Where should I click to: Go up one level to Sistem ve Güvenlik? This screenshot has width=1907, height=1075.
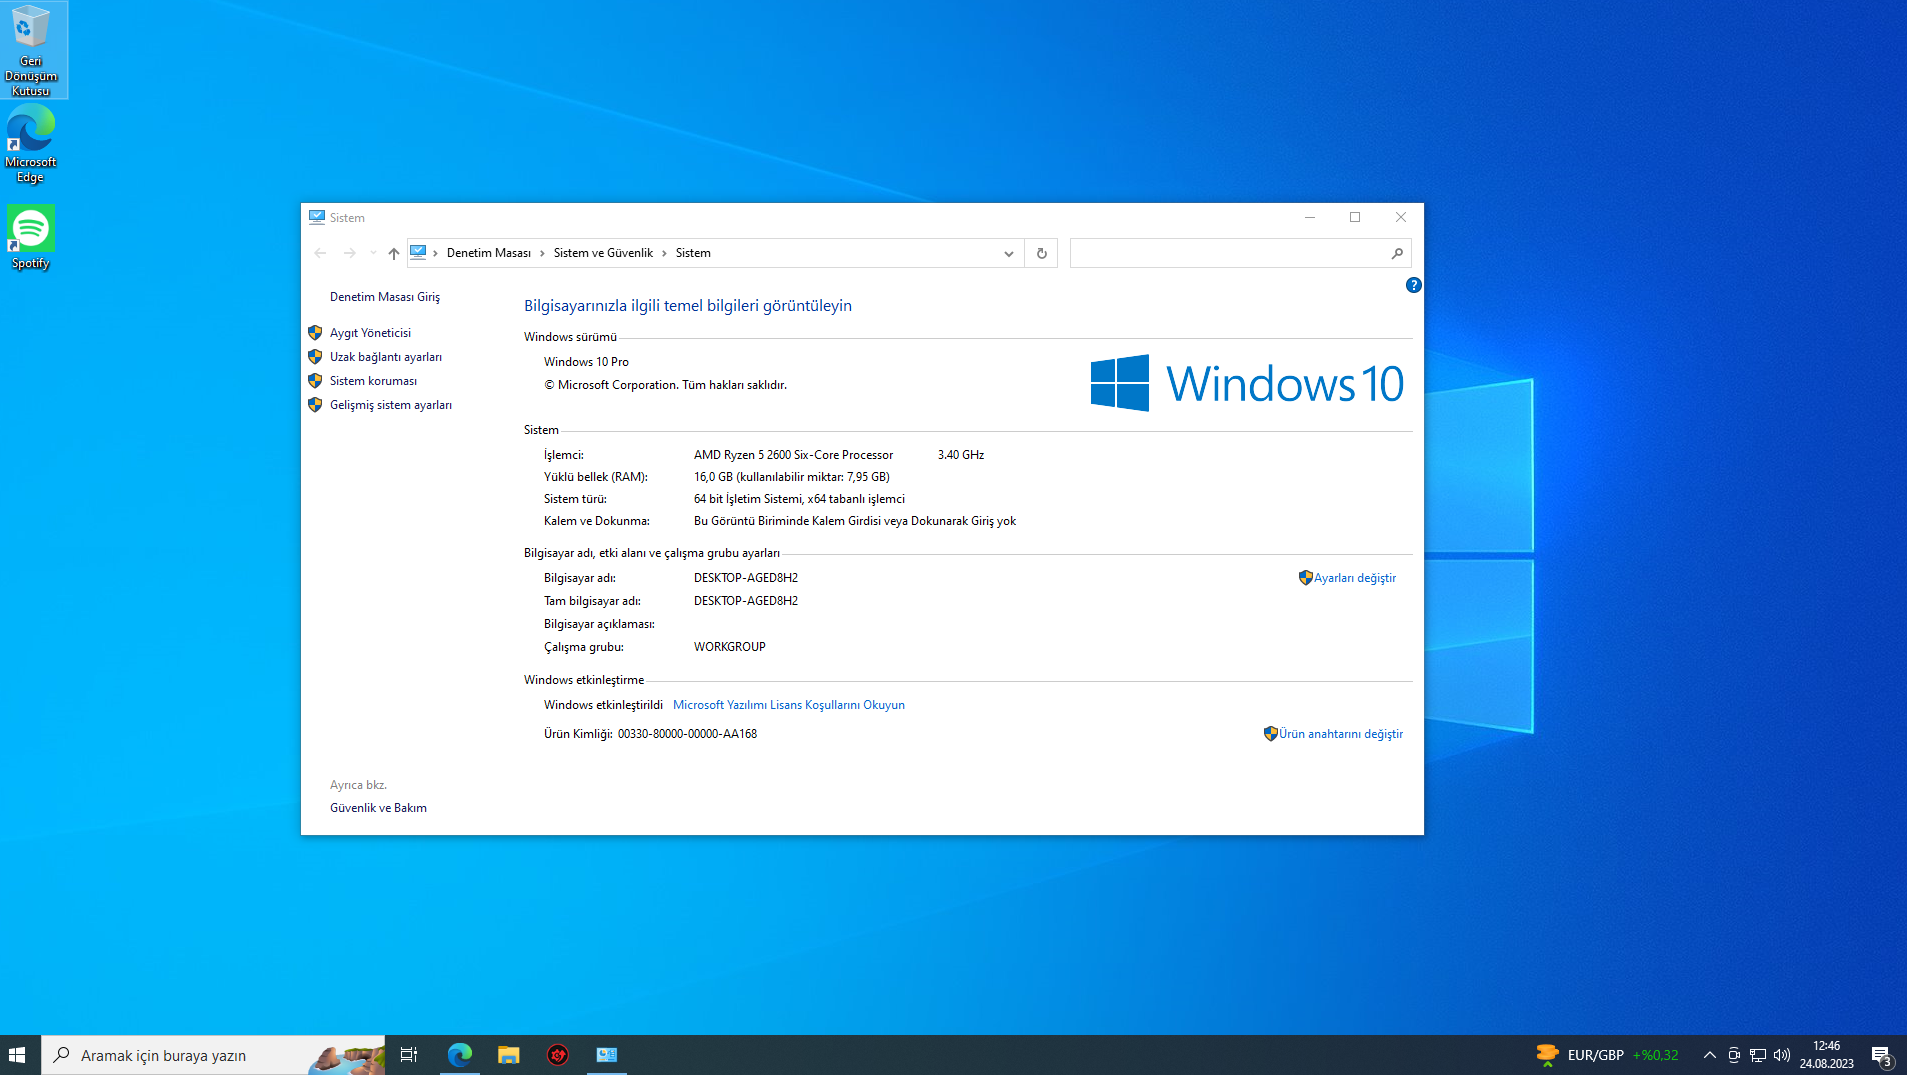tap(394, 253)
